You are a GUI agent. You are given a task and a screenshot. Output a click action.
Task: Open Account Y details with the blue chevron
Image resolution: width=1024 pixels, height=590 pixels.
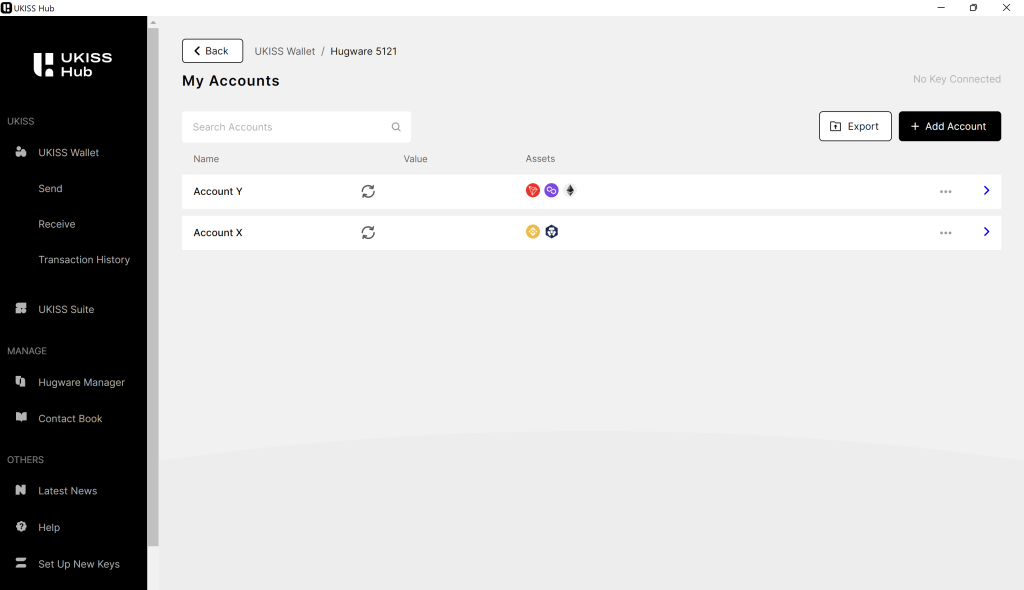986,190
